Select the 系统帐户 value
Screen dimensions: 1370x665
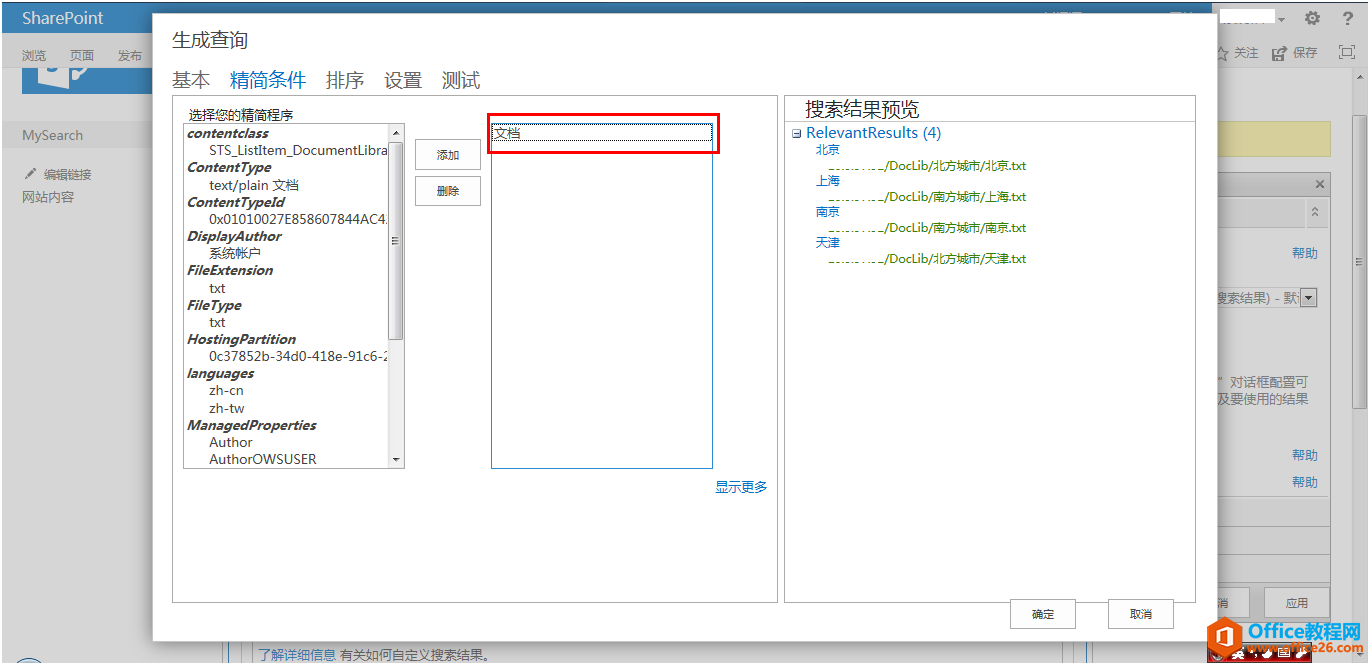point(235,253)
